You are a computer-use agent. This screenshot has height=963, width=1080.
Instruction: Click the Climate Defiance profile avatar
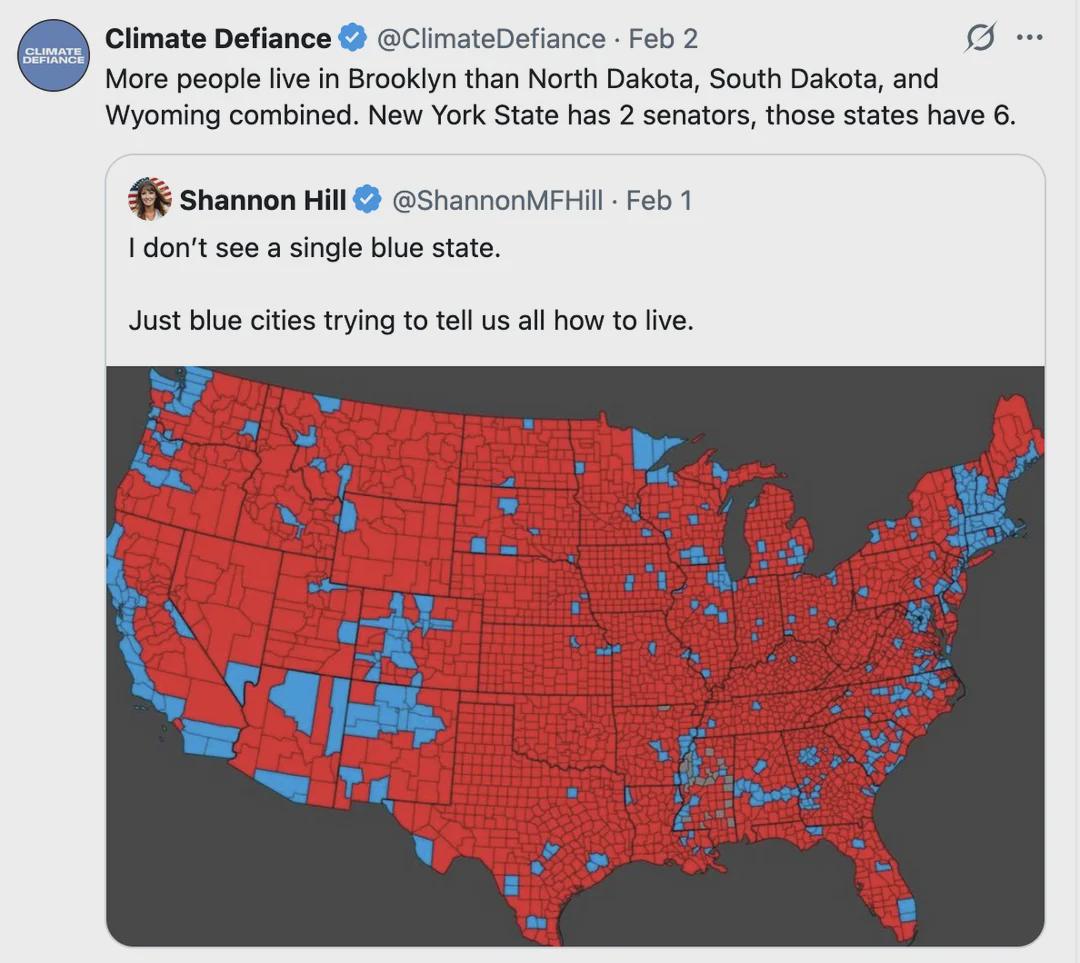click(x=55, y=55)
